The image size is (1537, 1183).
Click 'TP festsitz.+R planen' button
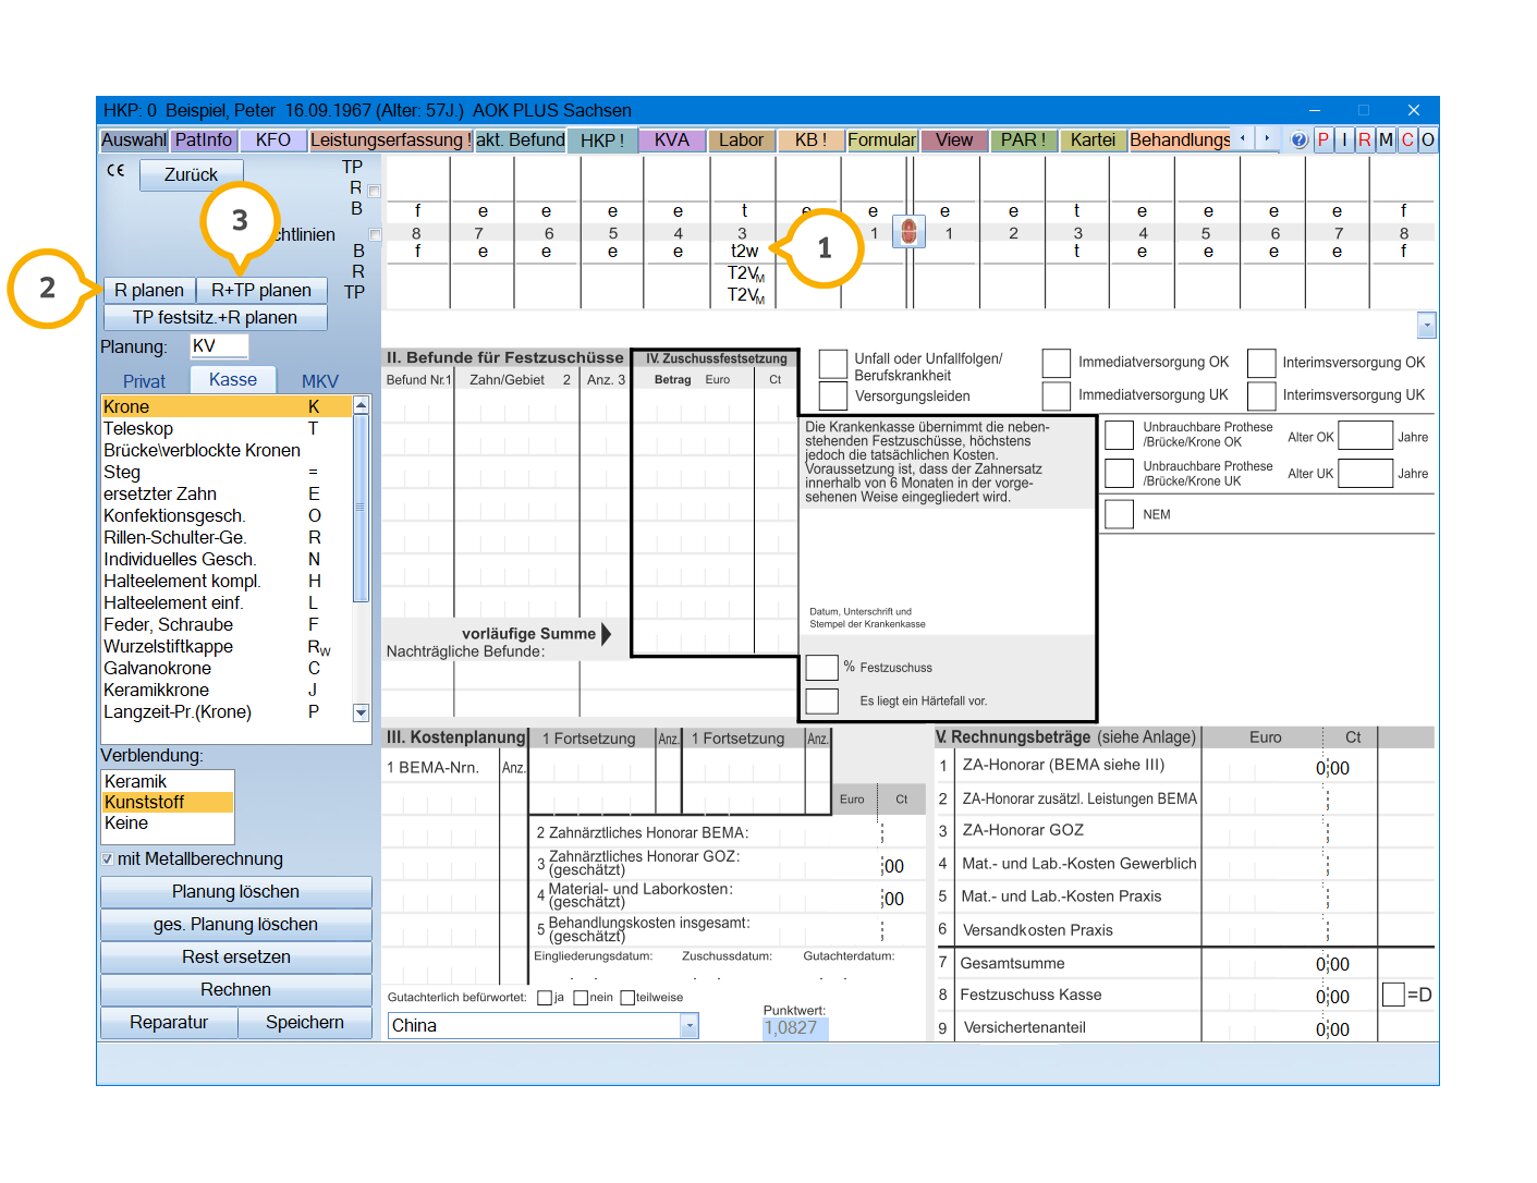(215, 318)
